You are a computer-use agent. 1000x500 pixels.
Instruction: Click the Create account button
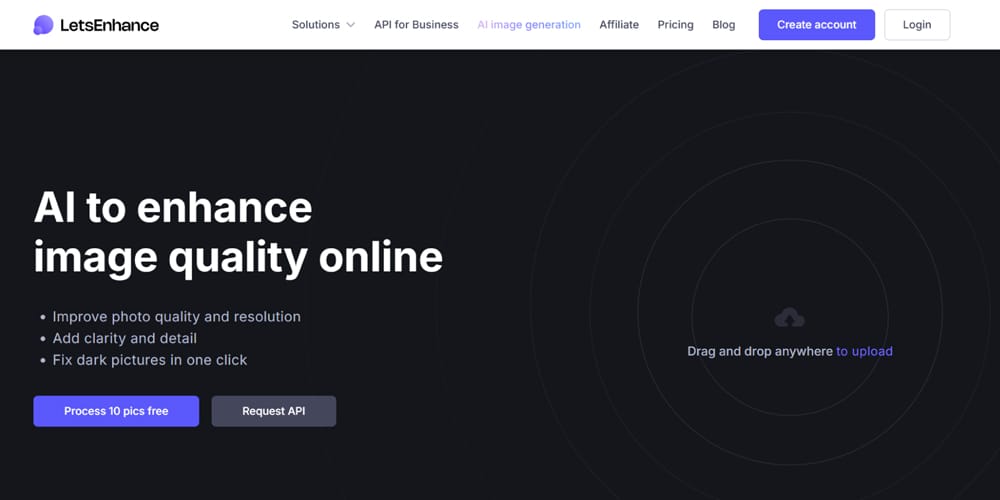click(816, 25)
